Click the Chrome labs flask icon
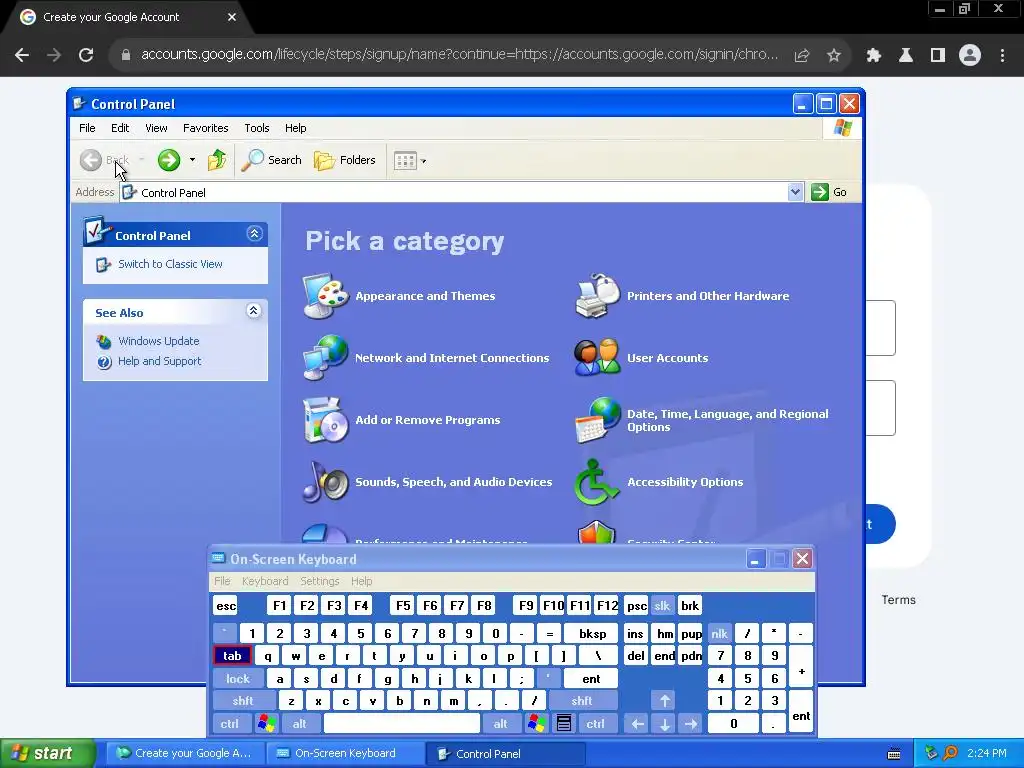The image size is (1024, 768). 906,56
